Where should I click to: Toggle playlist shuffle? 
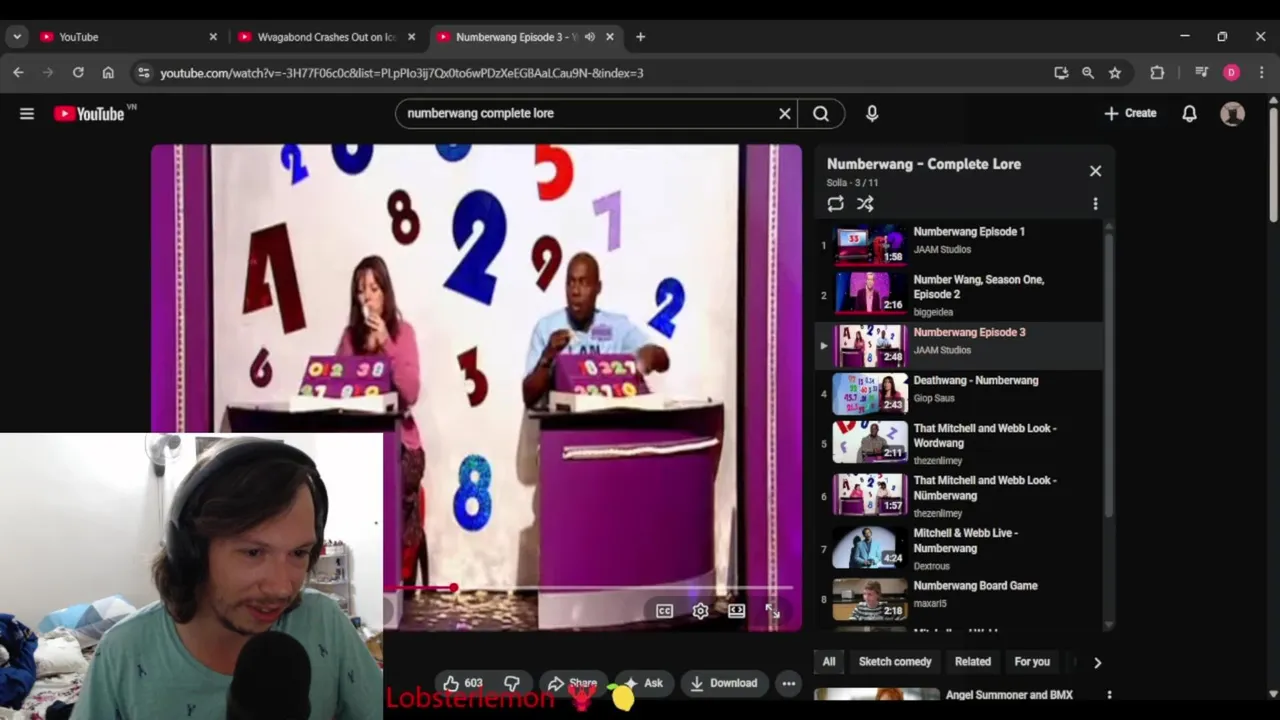click(x=865, y=204)
